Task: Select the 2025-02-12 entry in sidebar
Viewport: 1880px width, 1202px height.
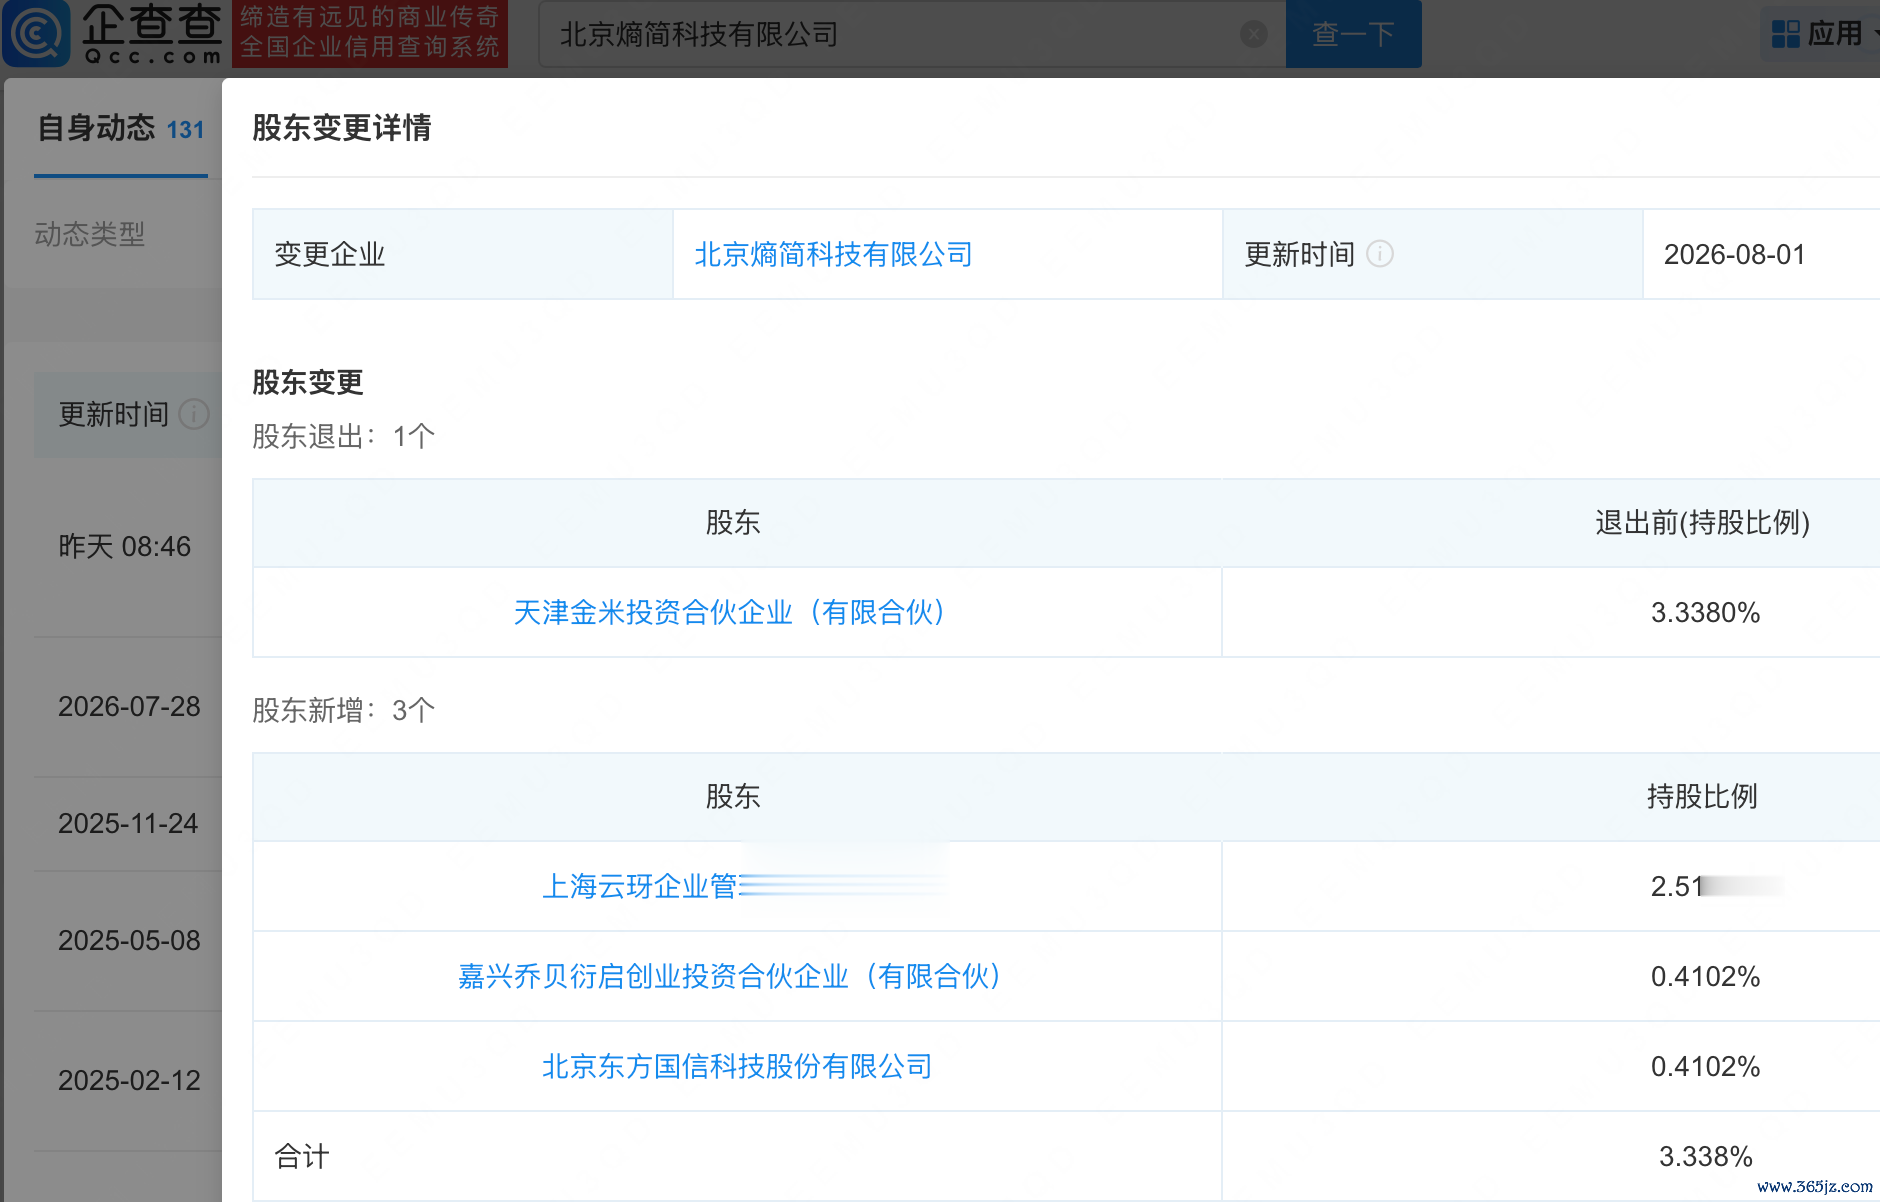Action: pos(129,1080)
